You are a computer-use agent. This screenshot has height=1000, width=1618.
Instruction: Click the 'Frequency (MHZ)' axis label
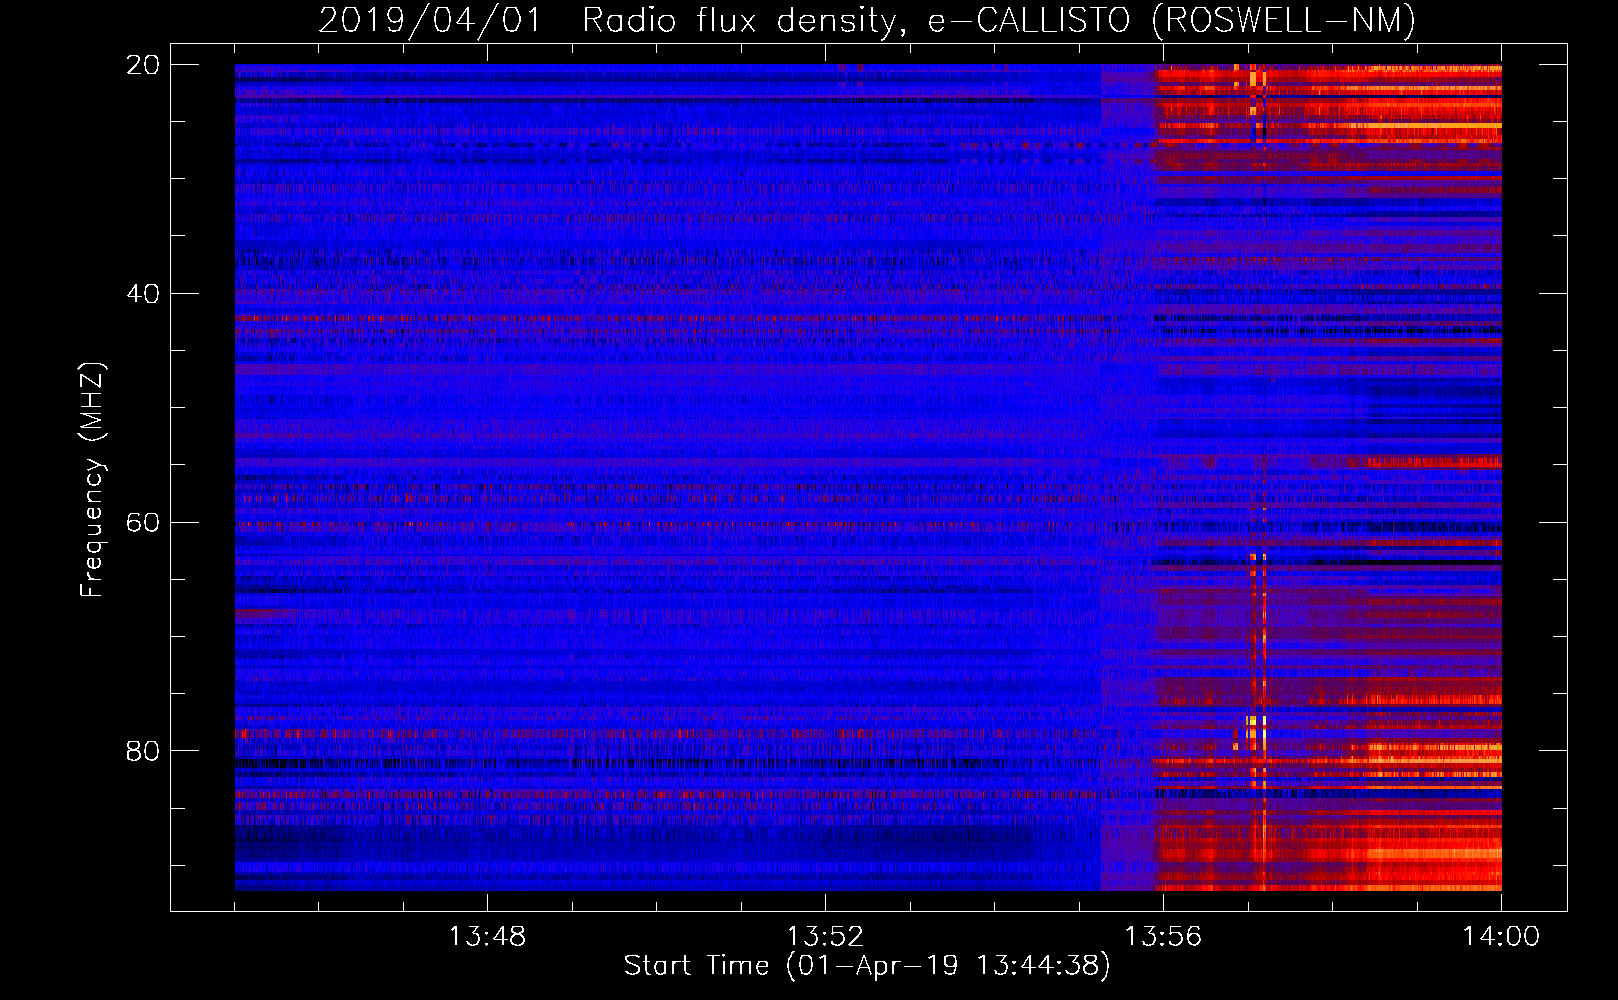click(x=92, y=480)
